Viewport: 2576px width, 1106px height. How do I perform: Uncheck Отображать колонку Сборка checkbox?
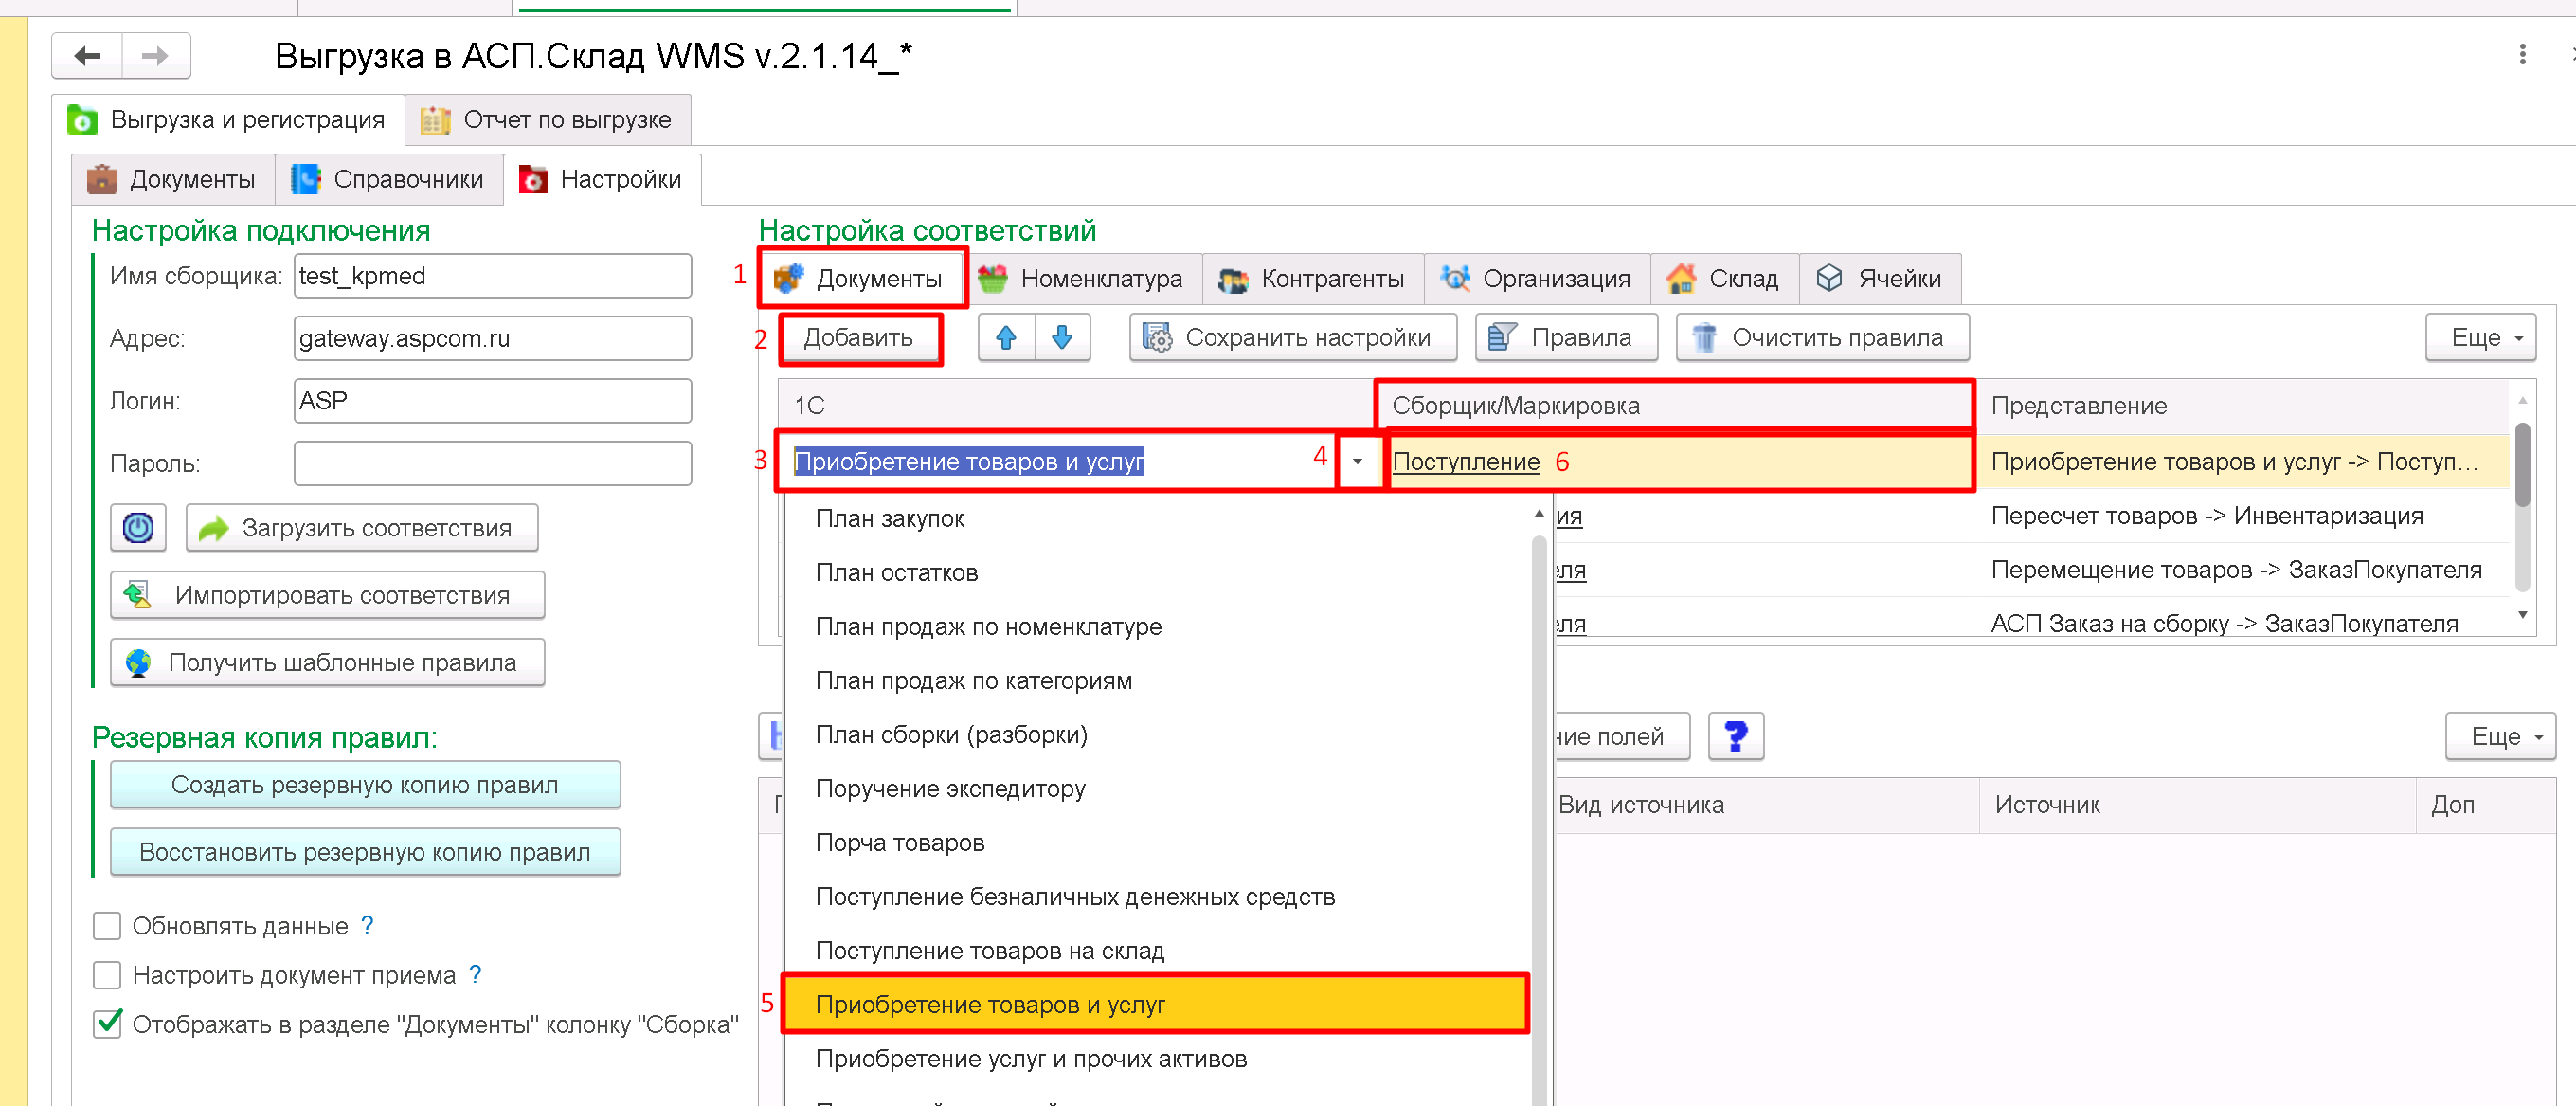[107, 1024]
